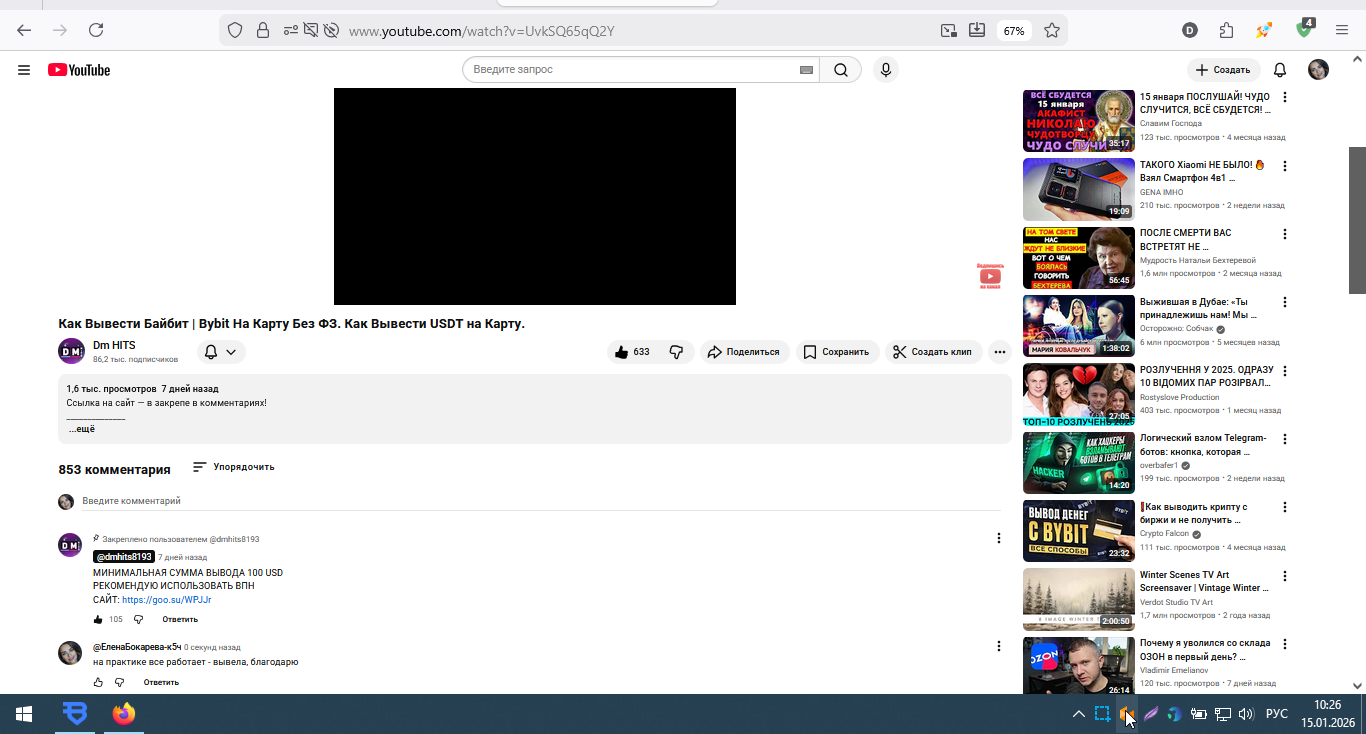Viewport: 1366px width, 734px height.
Task: Open more actions under the video
Action: [x=1000, y=352]
